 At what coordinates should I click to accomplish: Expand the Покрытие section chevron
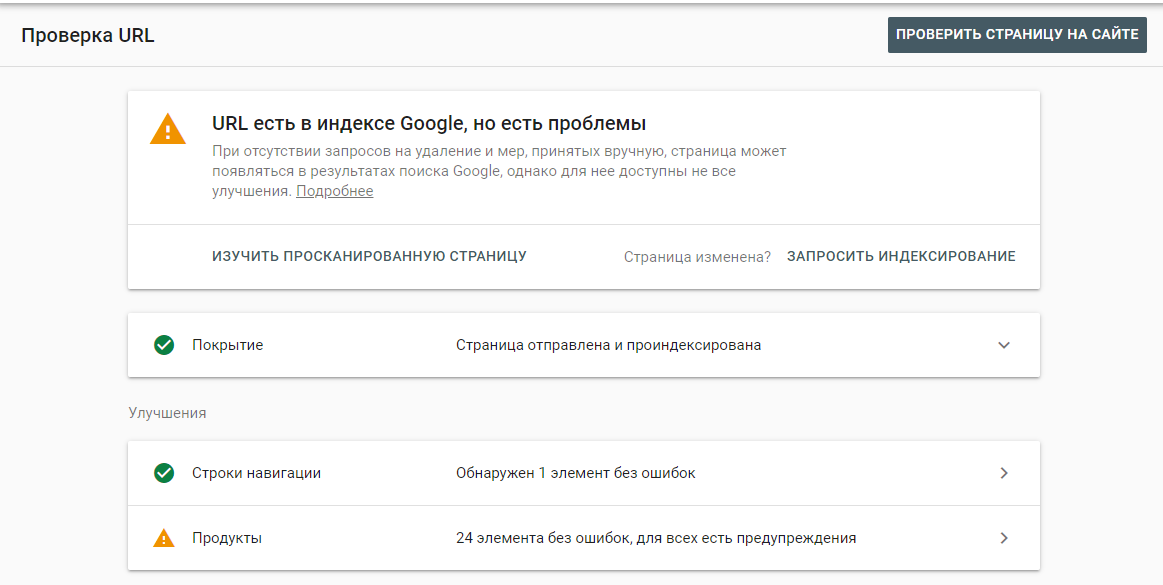[x=1004, y=345]
